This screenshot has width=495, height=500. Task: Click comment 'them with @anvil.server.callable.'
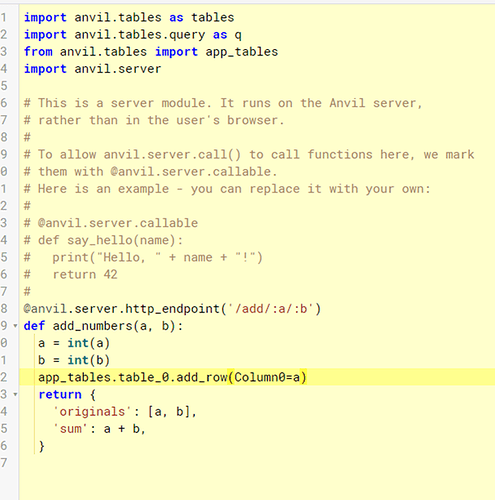(x=150, y=172)
